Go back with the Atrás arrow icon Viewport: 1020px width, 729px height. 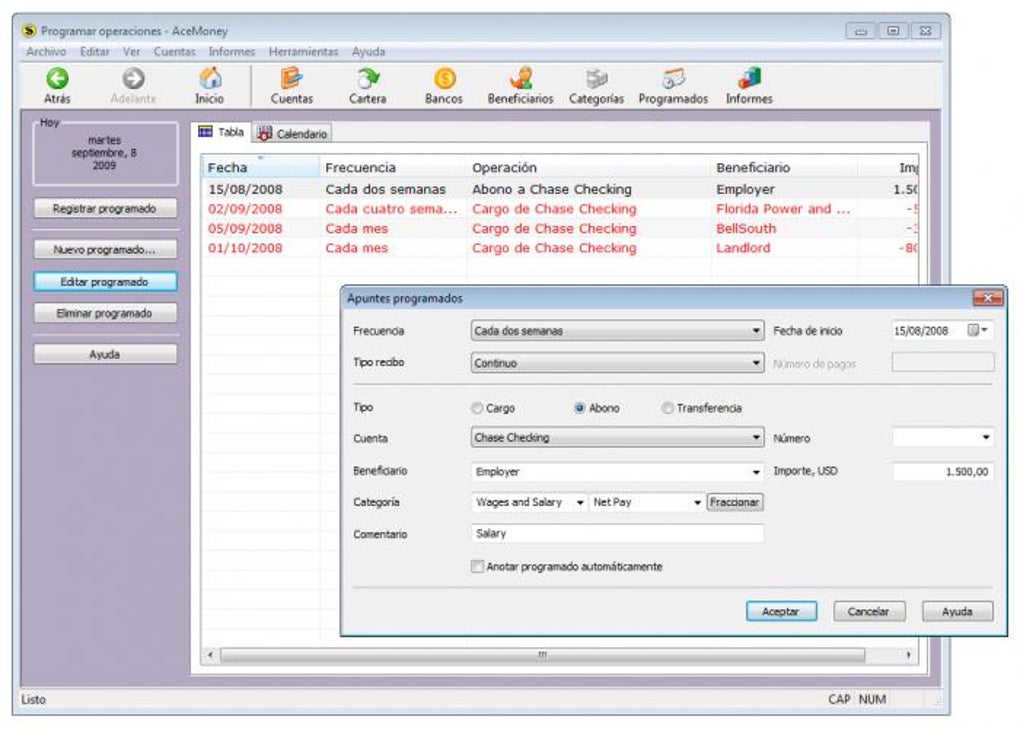[57, 79]
